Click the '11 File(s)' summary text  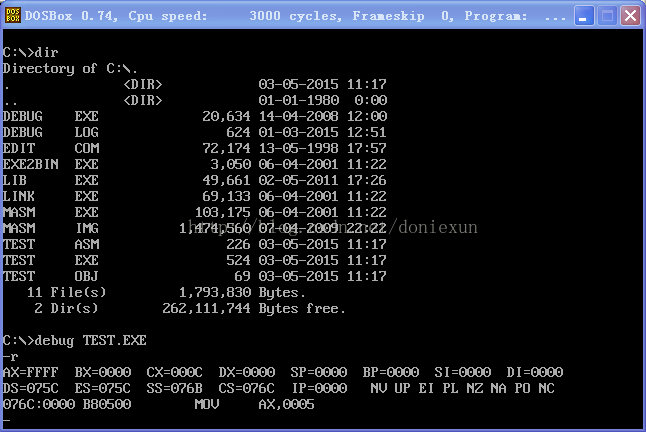tap(66, 292)
